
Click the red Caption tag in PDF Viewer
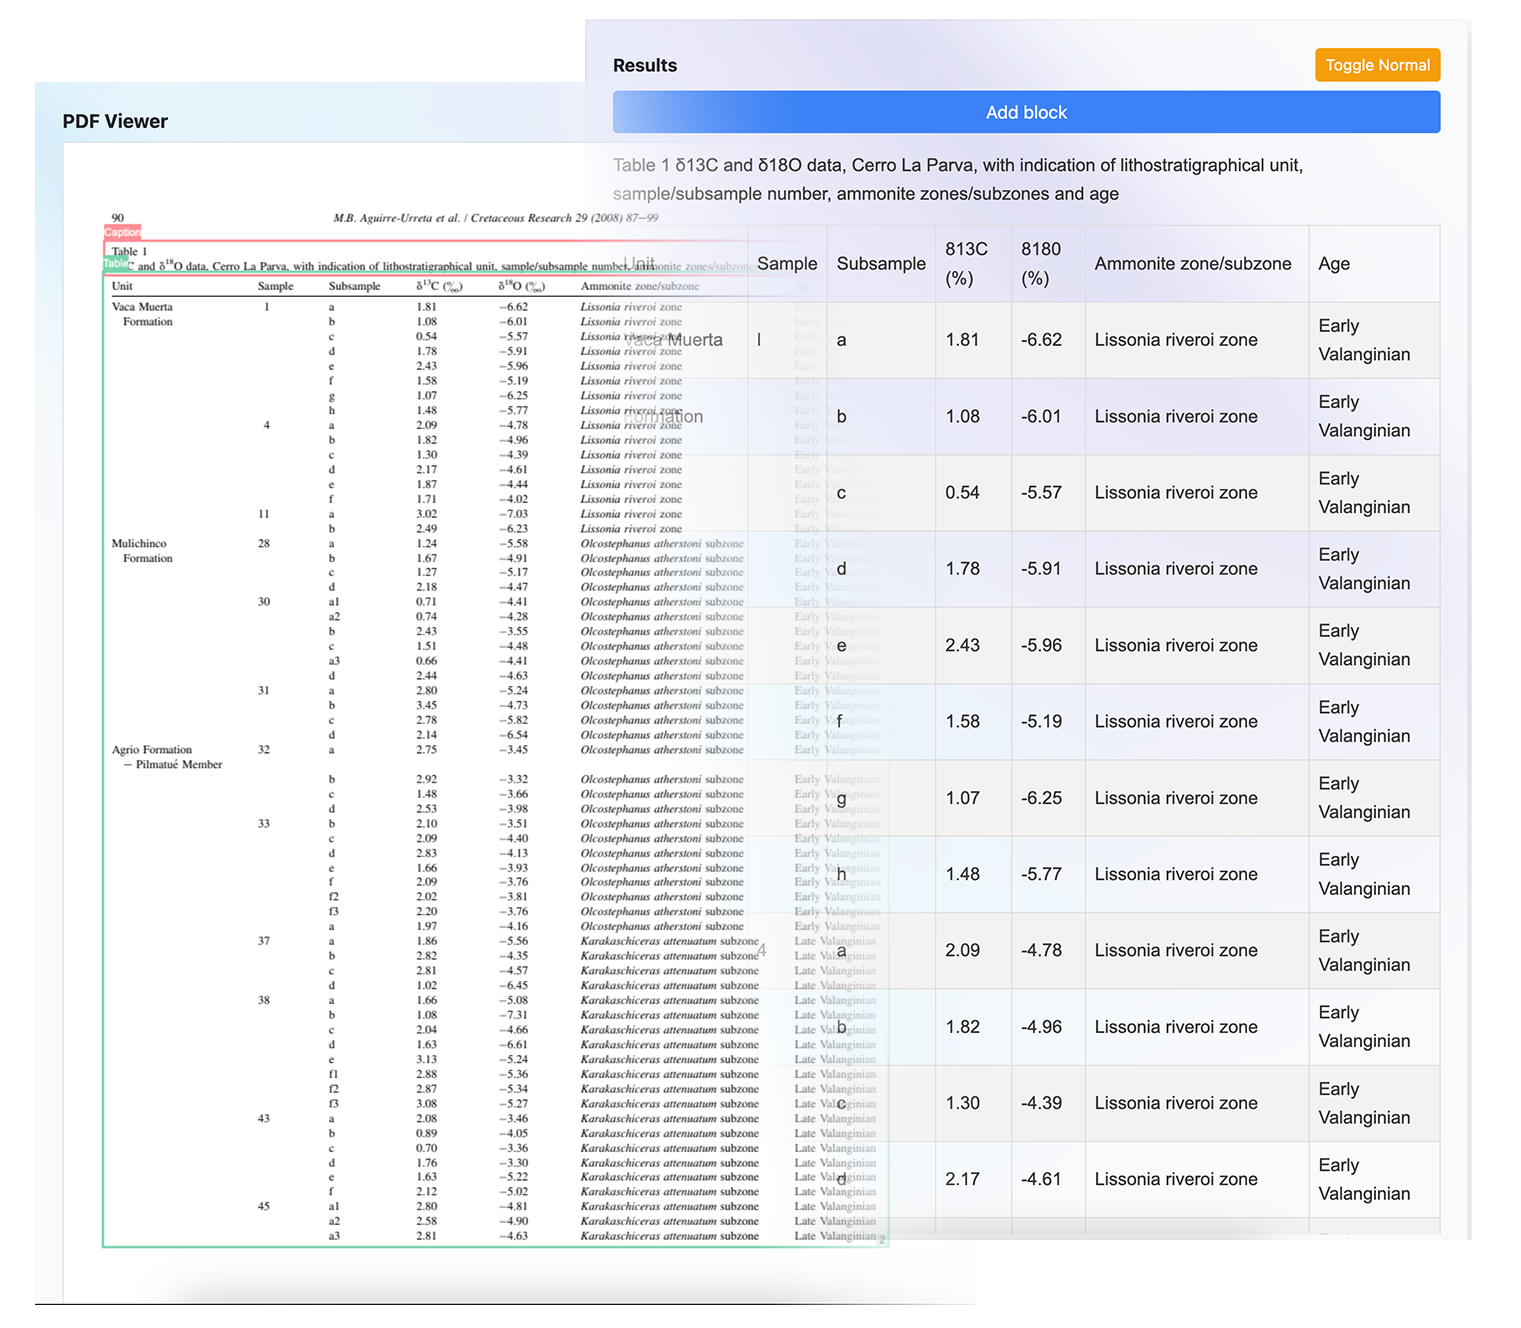pyautogui.click(x=122, y=232)
